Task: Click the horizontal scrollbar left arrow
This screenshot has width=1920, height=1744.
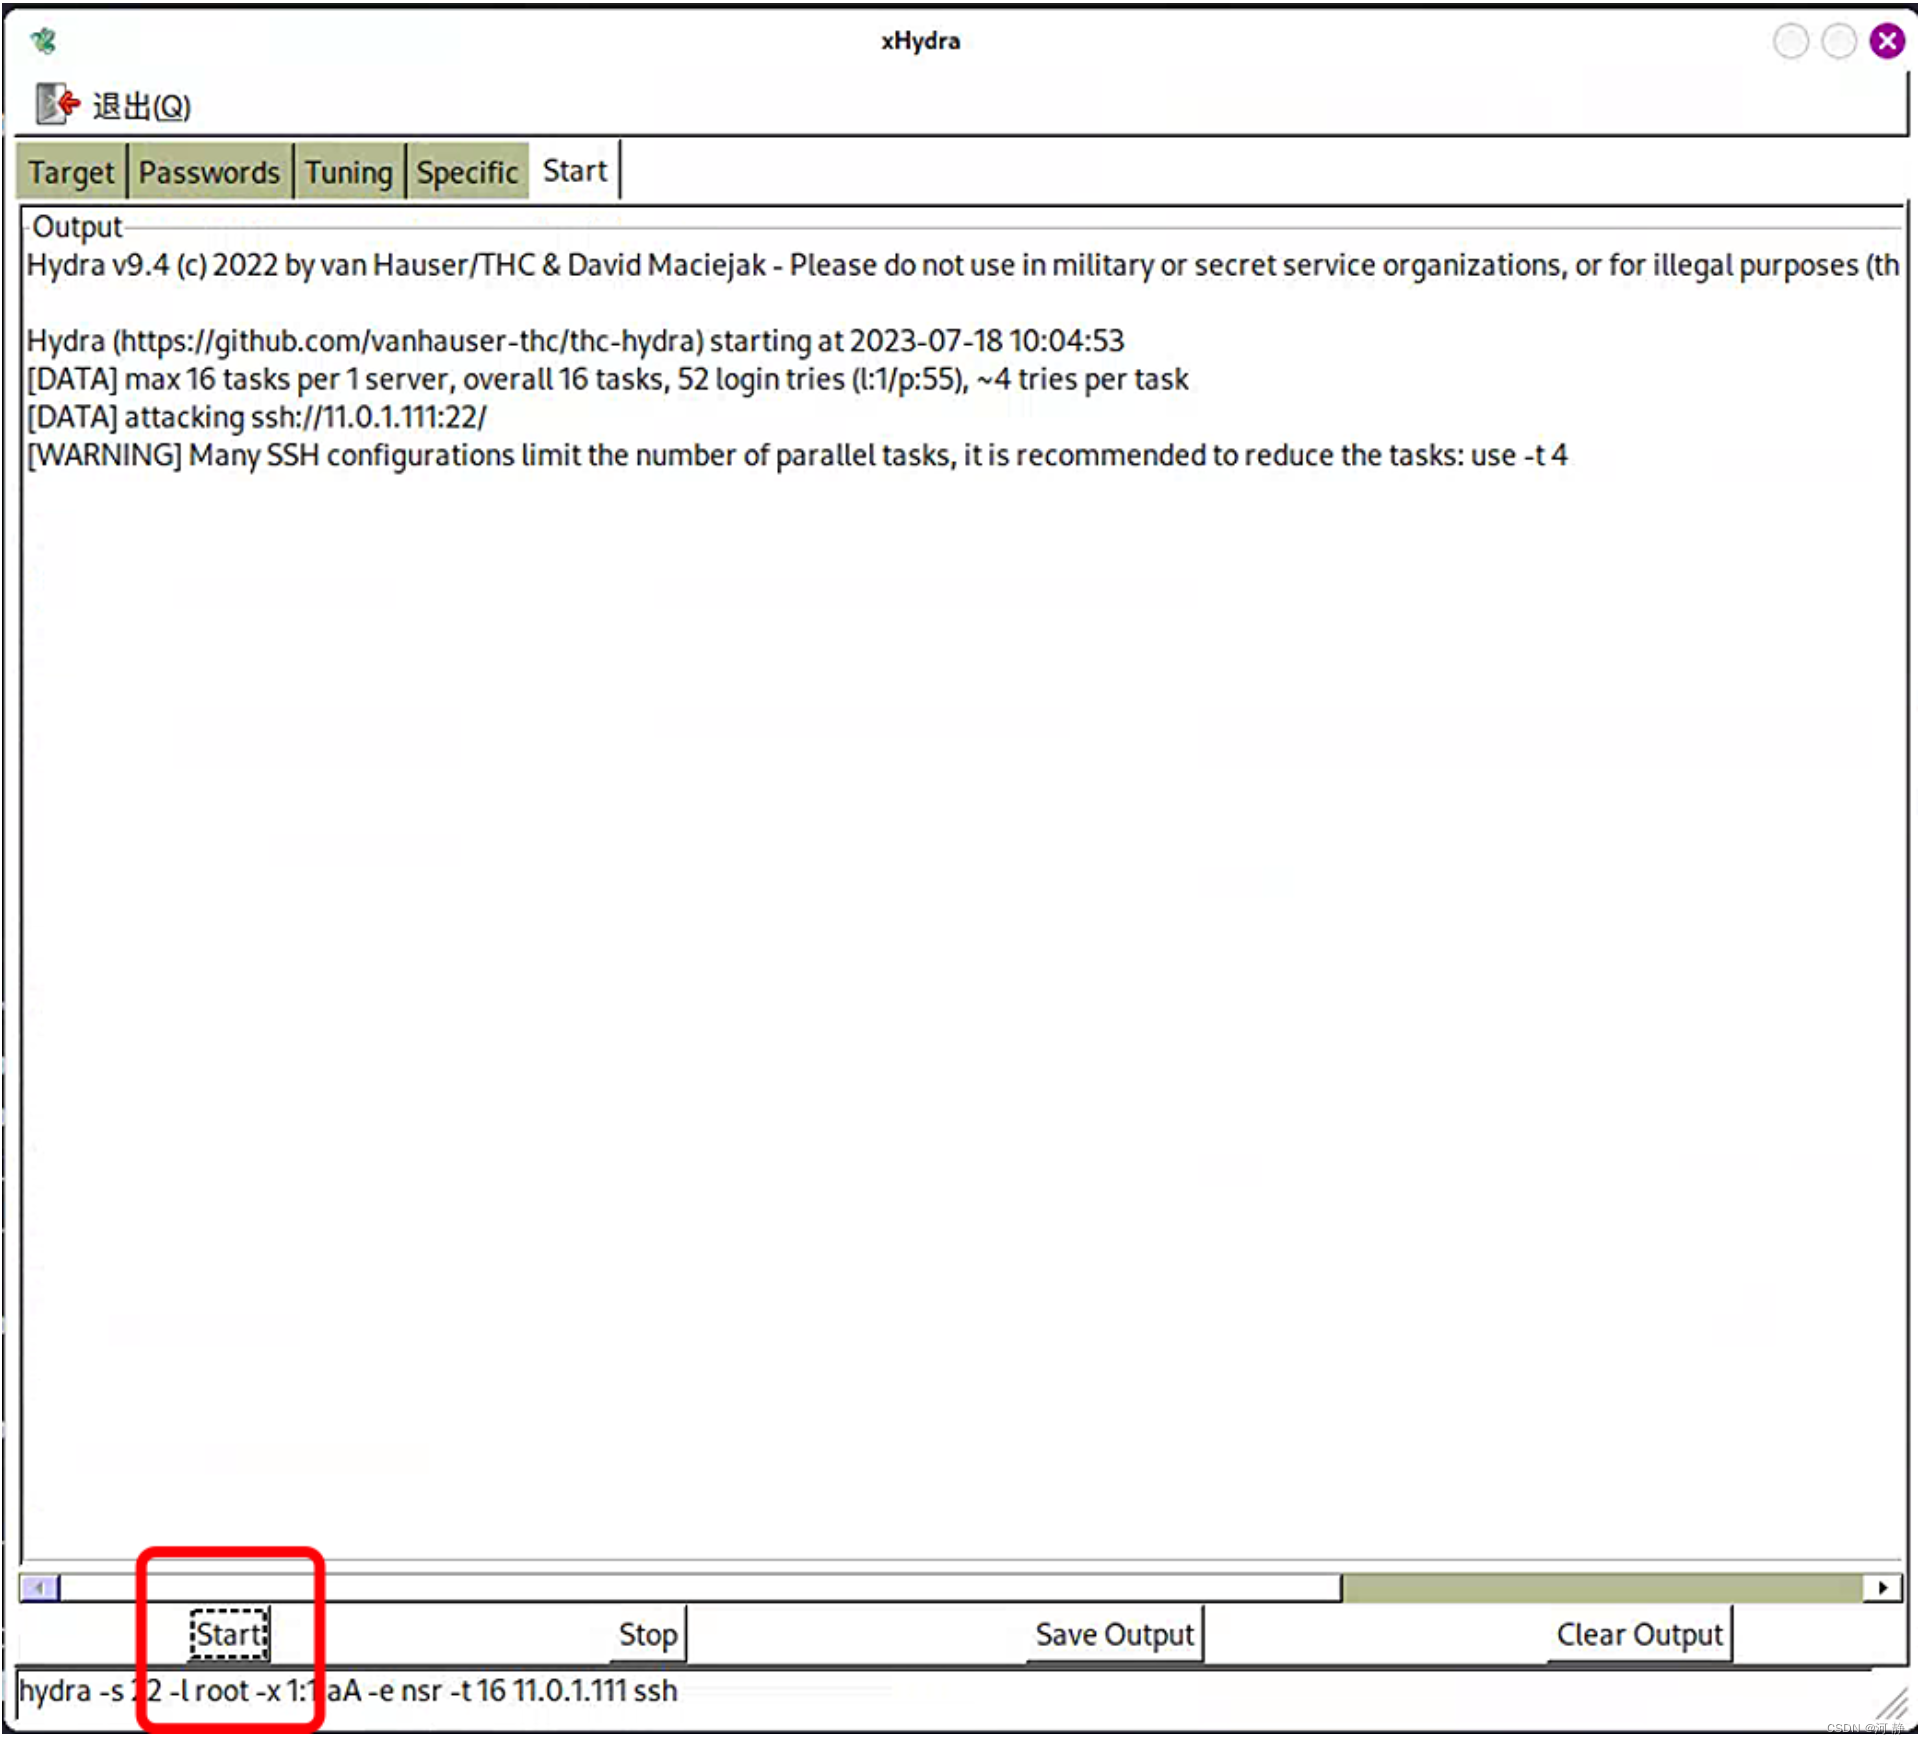Action: [40, 1587]
